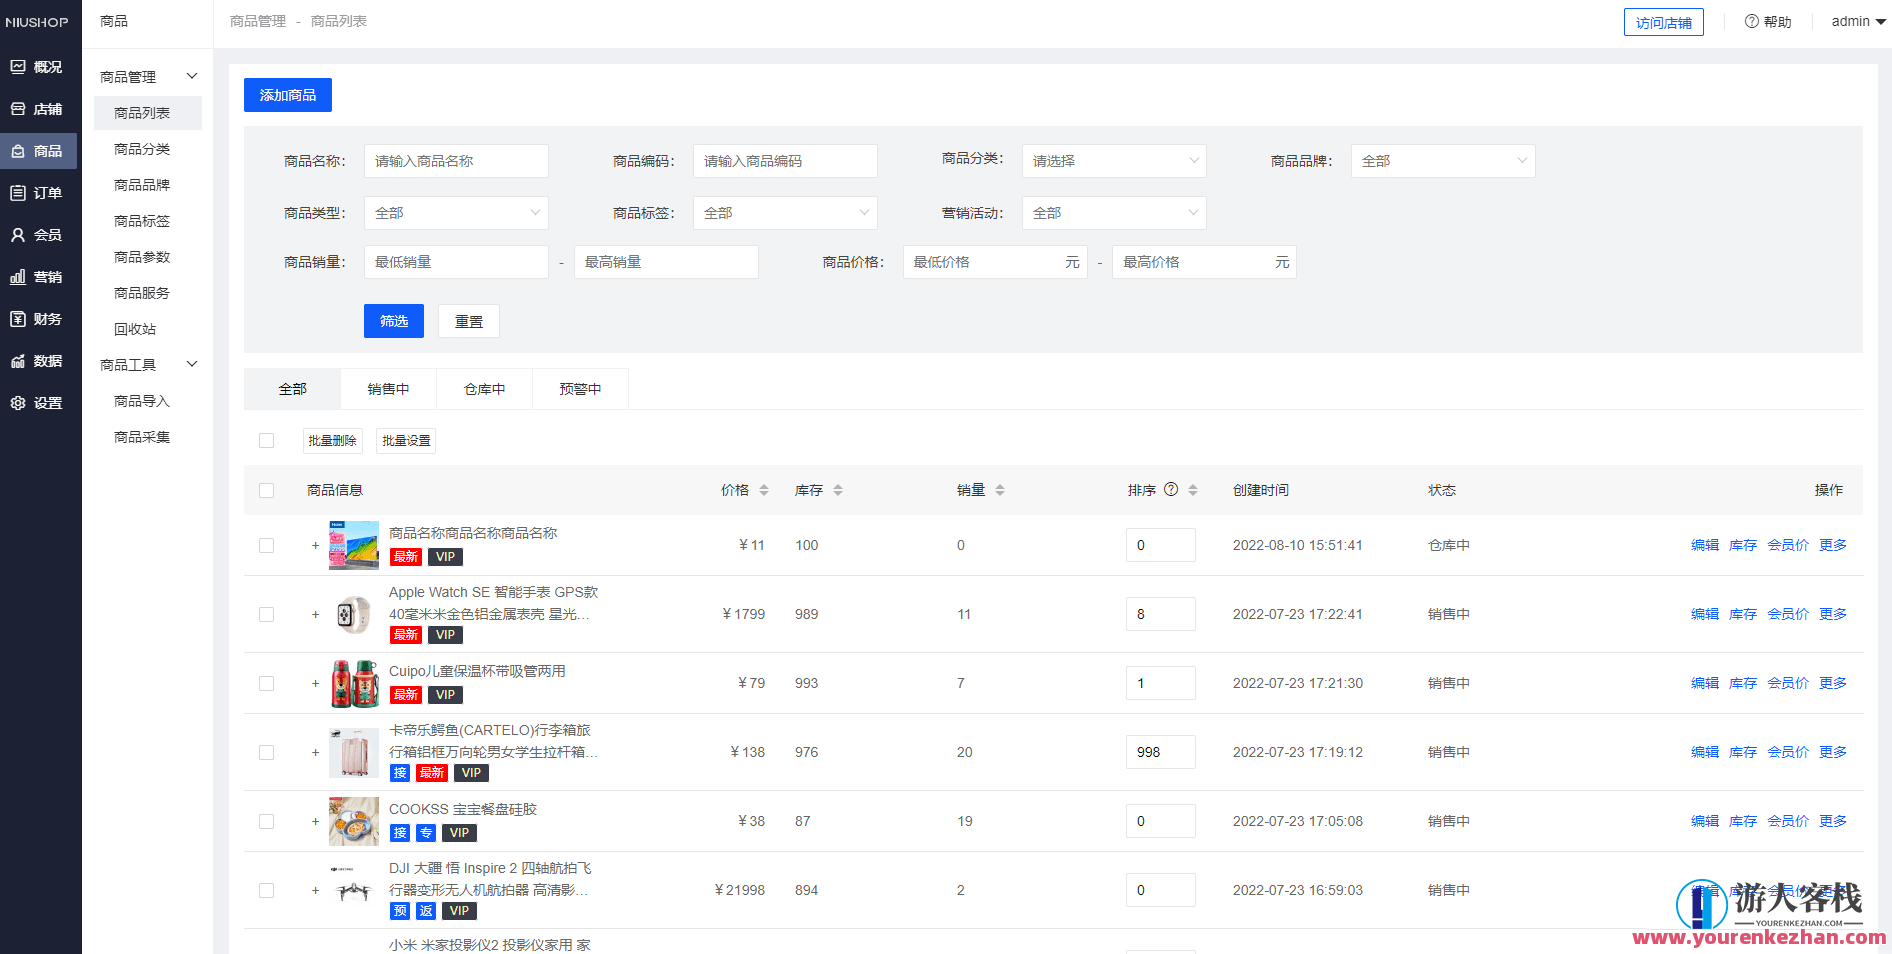Select the 店铺 sidebar icon
This screenshot has width=1892, height=954.
click(40, 108)
